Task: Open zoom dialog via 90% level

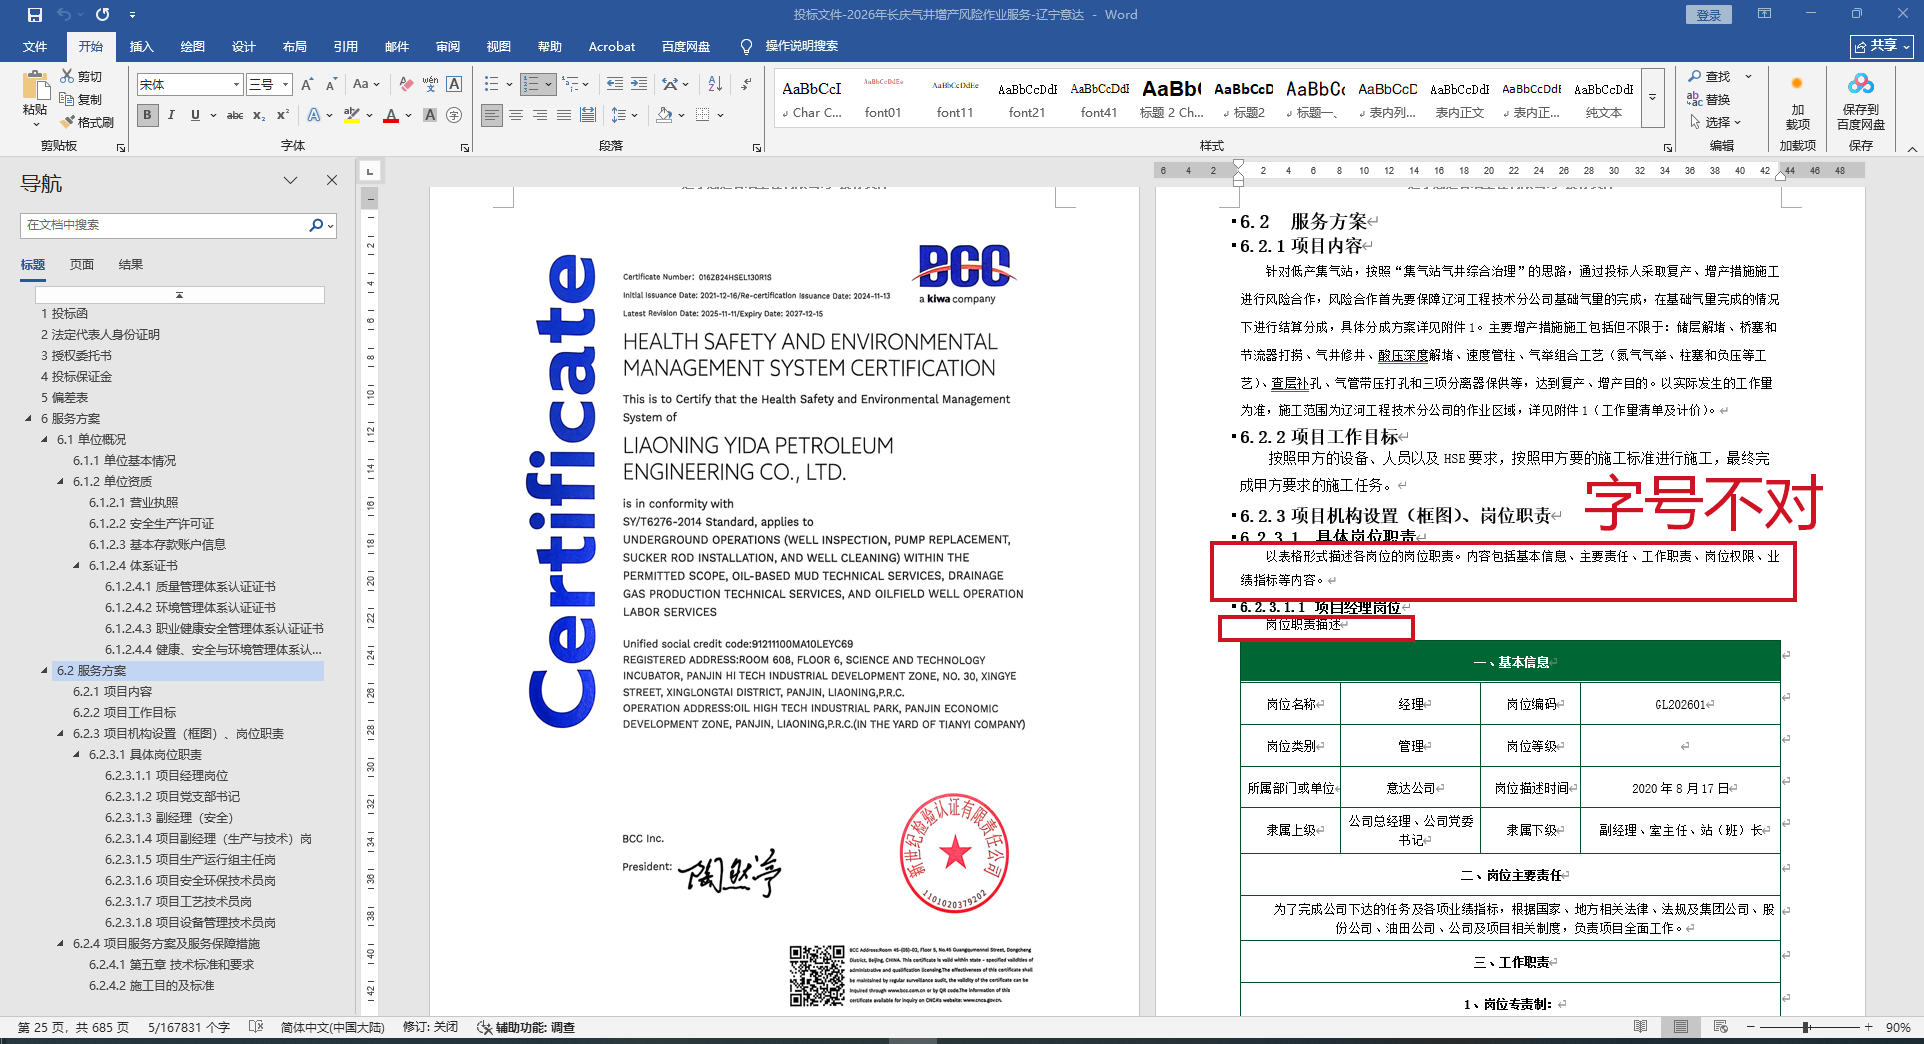Action: [1898, 1027]
